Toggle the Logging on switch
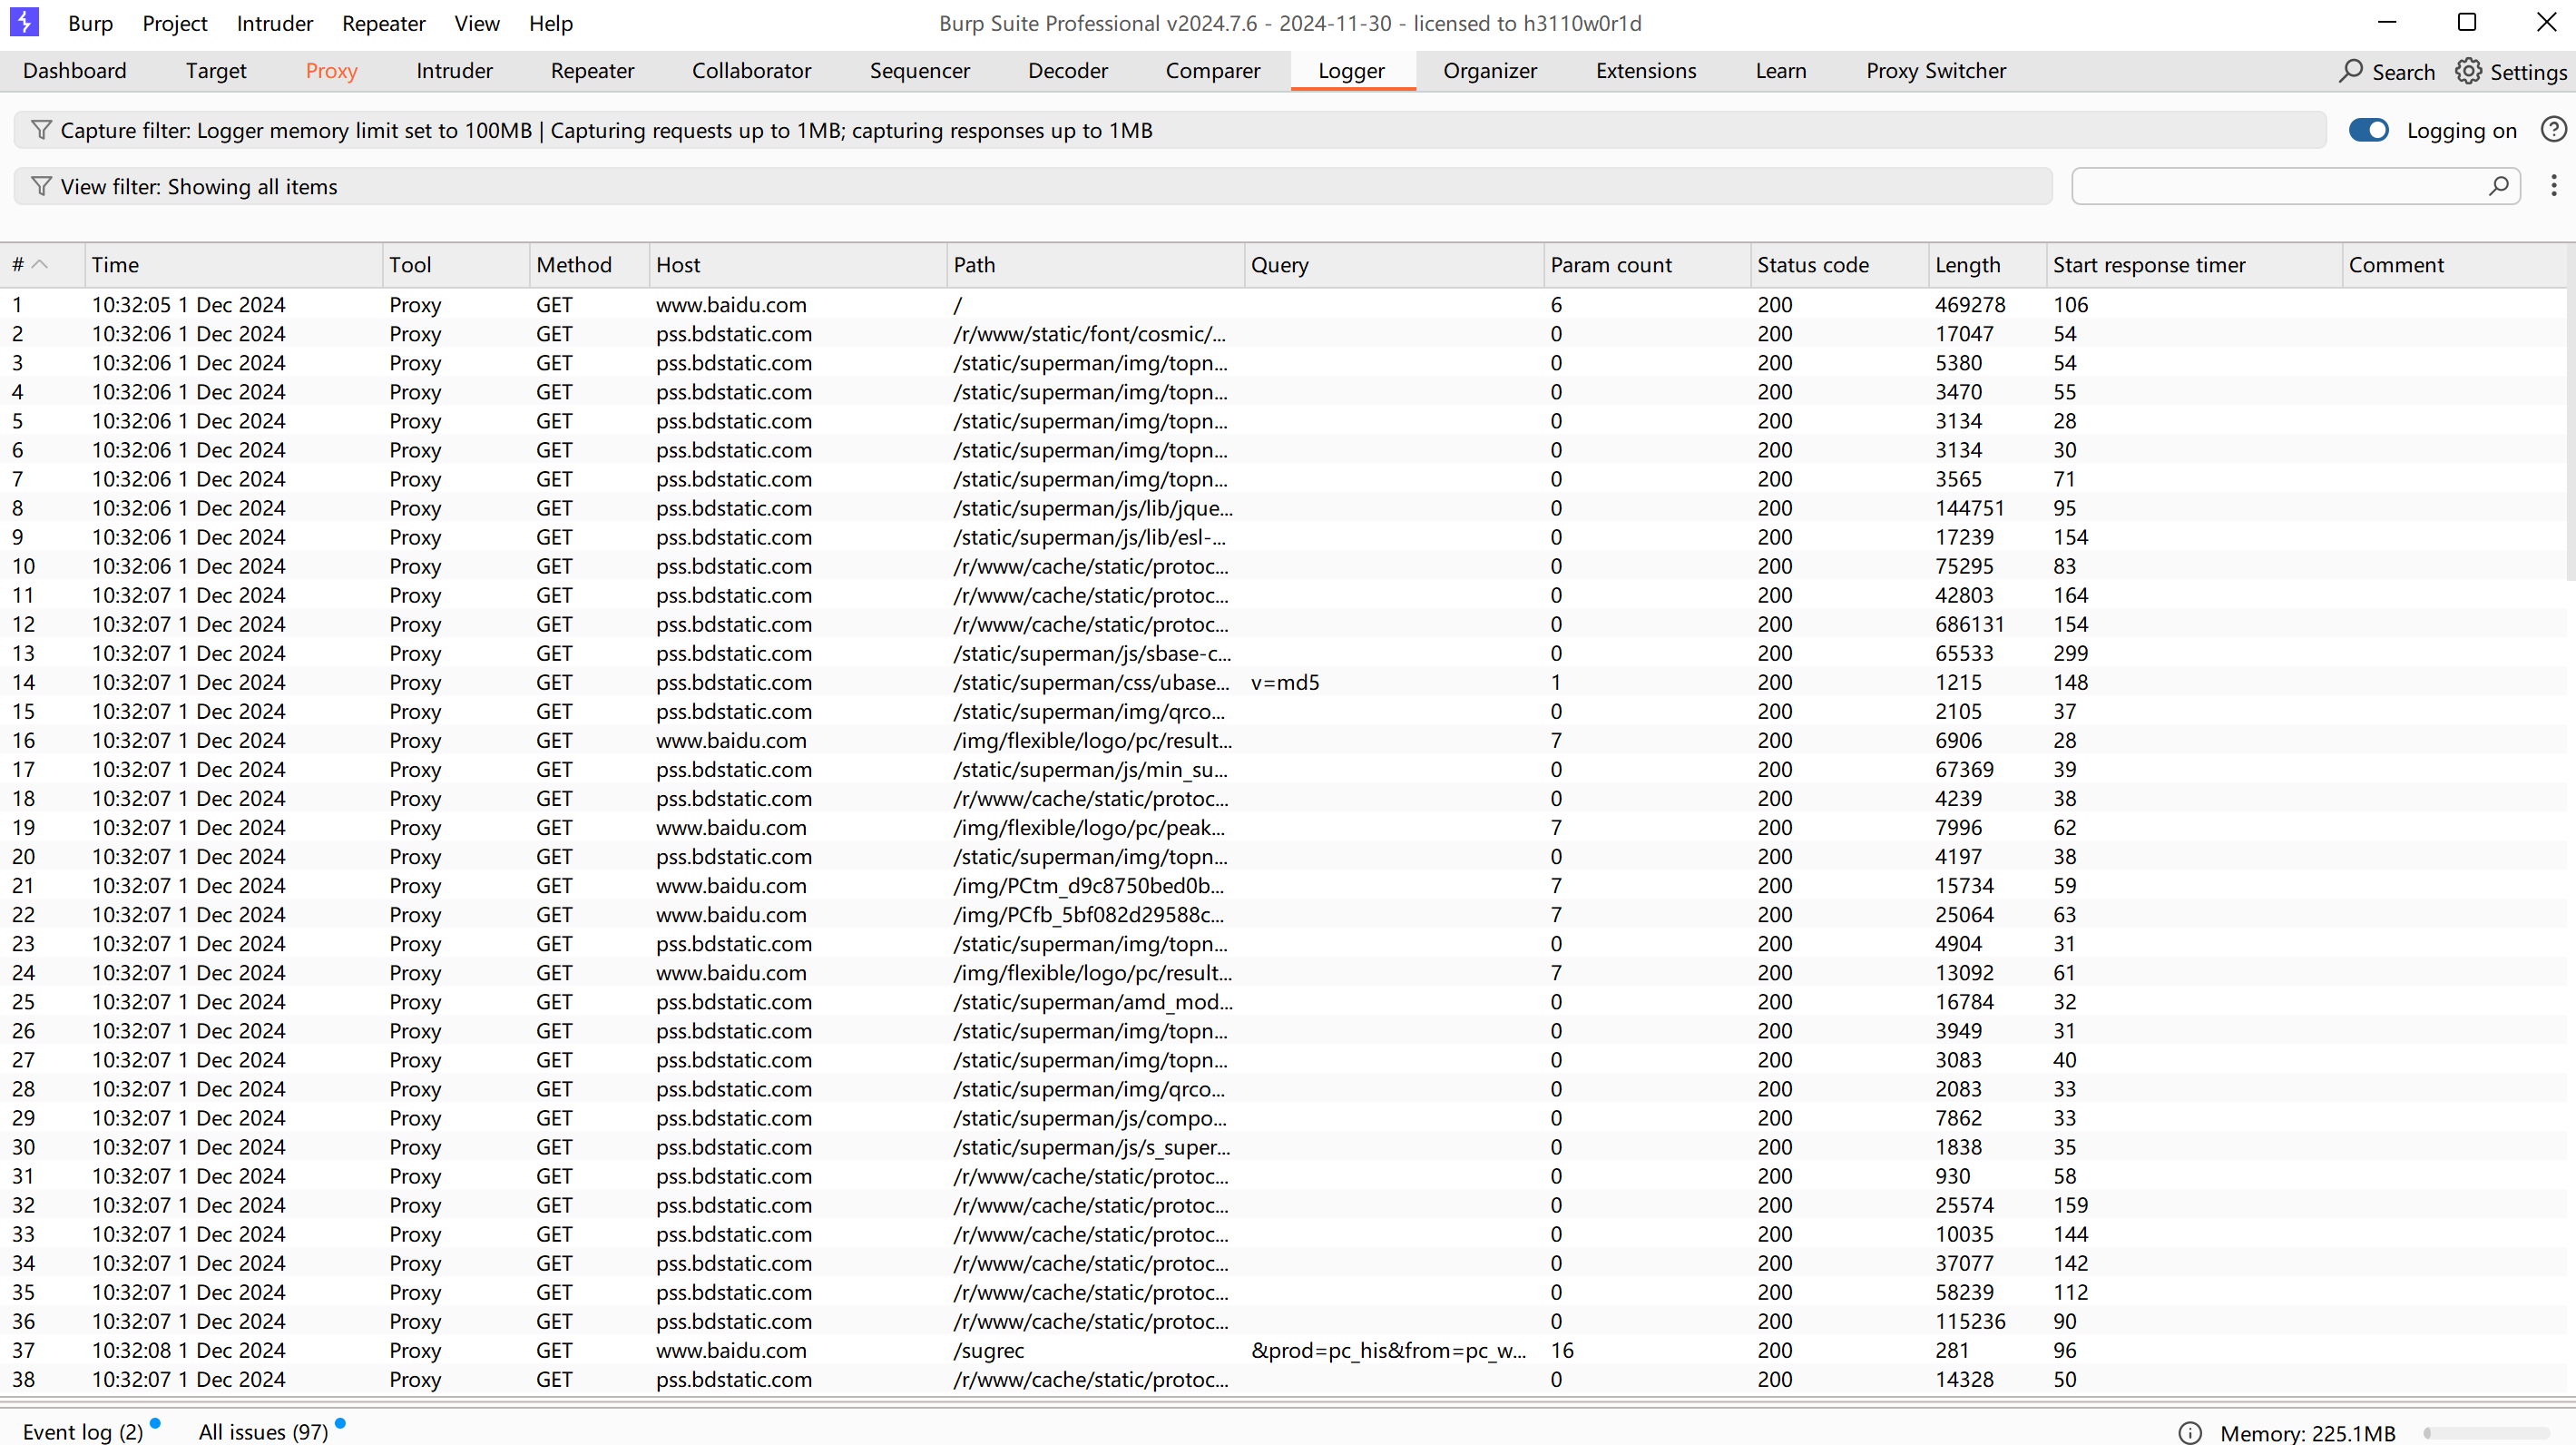This screenshot has width=2576, height=1445. click(2368, 130)
